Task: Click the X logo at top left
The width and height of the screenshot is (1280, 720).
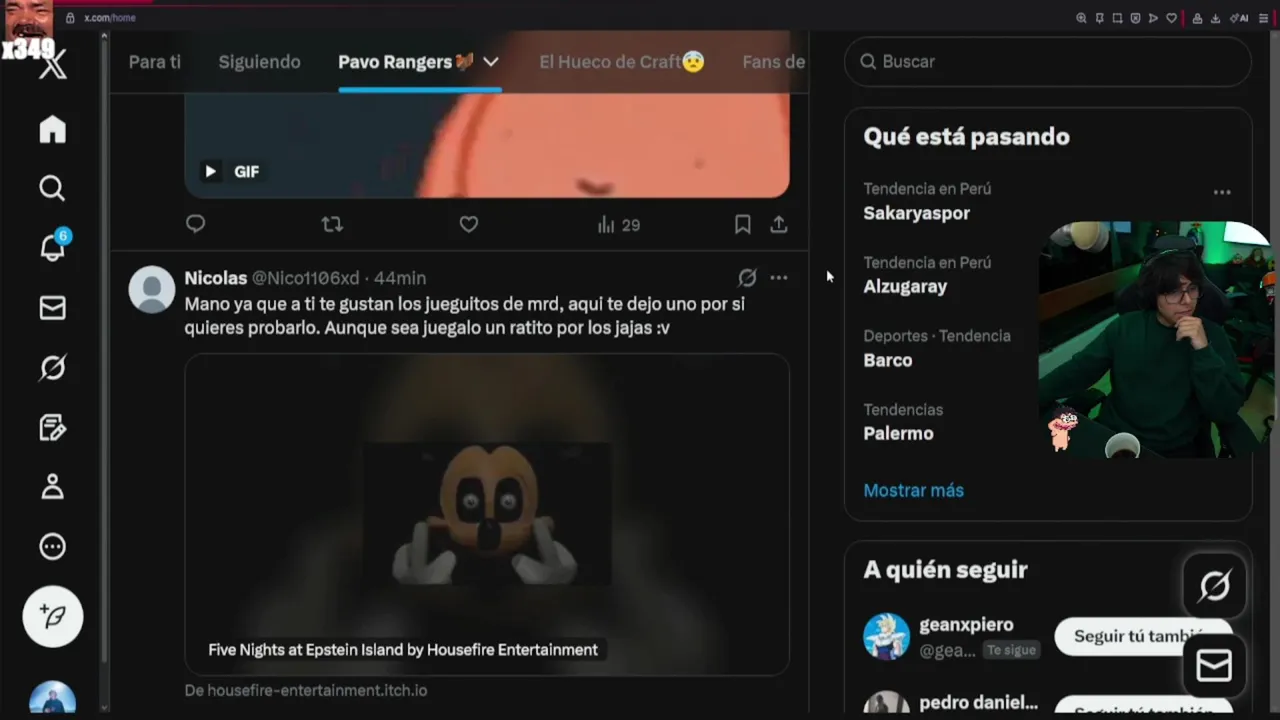Action: 54,67
